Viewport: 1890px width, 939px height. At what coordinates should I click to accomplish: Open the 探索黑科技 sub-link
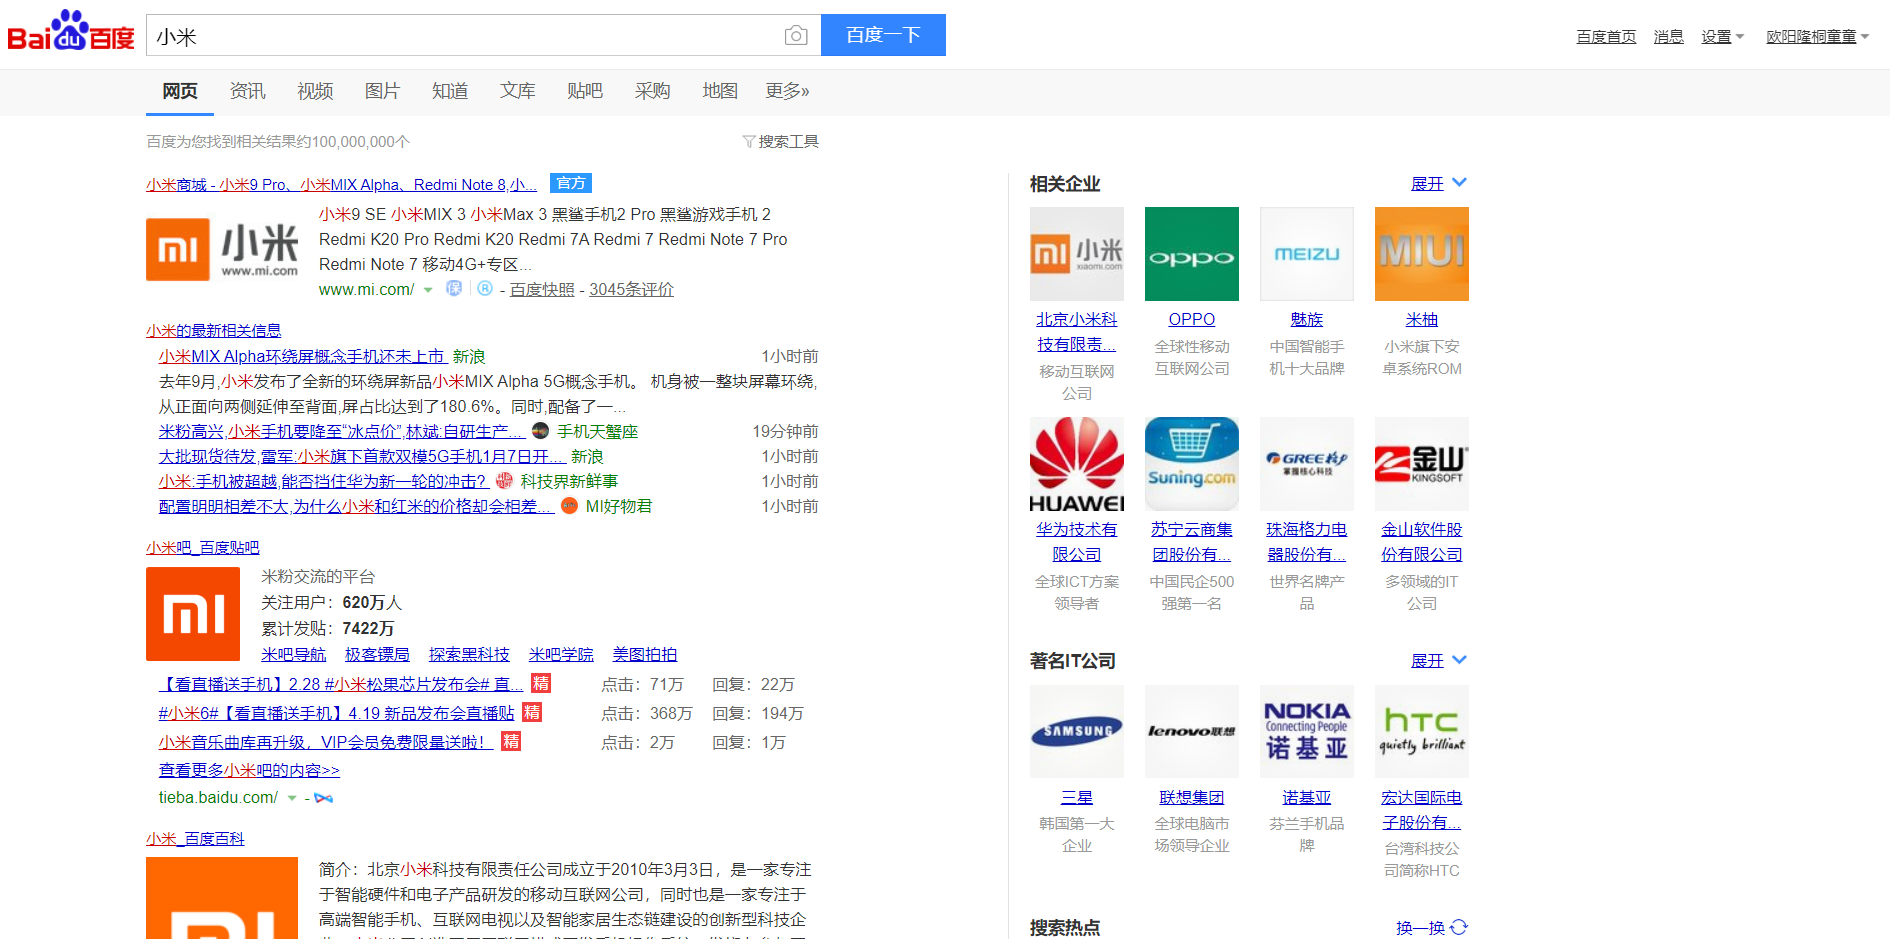click(x=469, y=655)
